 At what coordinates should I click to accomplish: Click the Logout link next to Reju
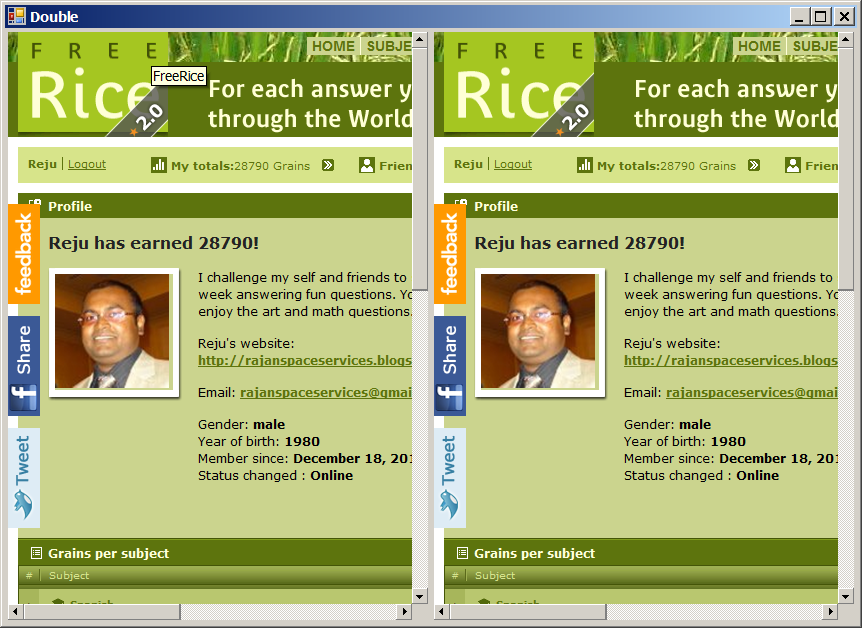click(x=86, y=165)
